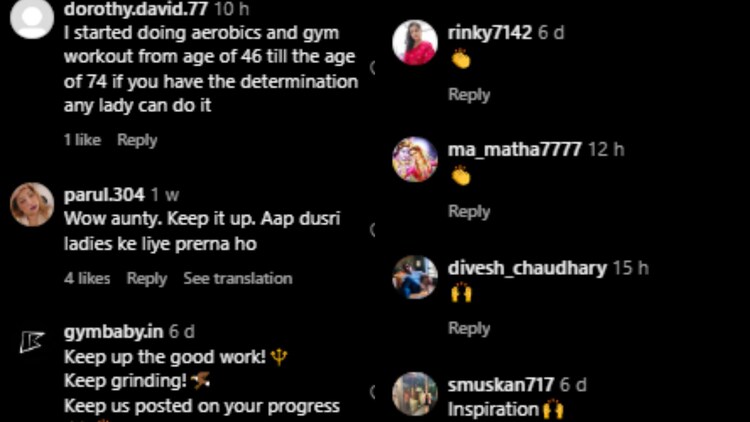View the 1 like on dorothy's comment

(x=82, y=140)
